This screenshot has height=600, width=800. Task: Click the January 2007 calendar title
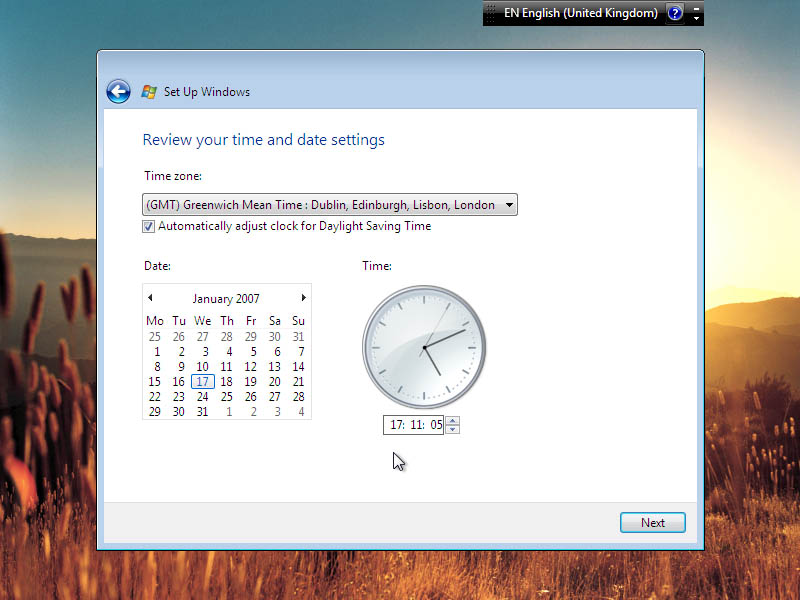point(226,298)
